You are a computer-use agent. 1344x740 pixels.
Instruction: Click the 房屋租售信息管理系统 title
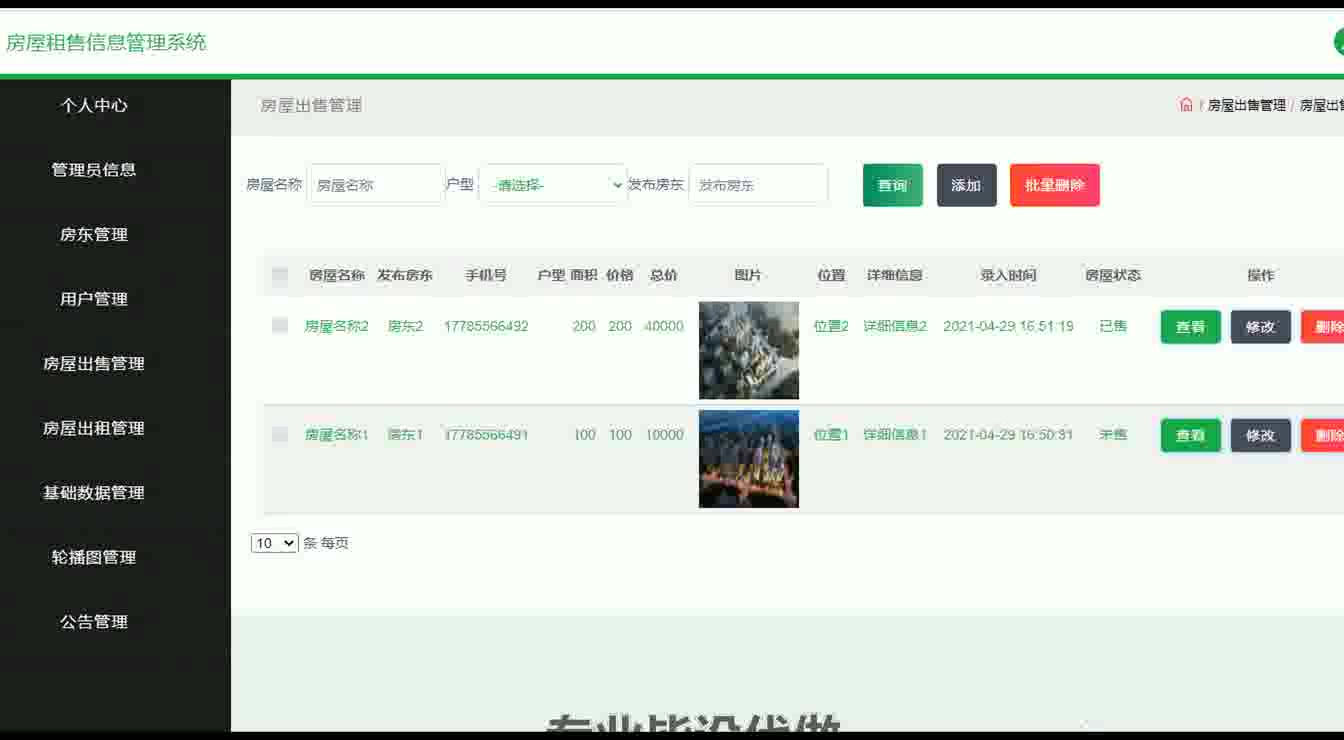pyautogui.click(x=106, y=42)
